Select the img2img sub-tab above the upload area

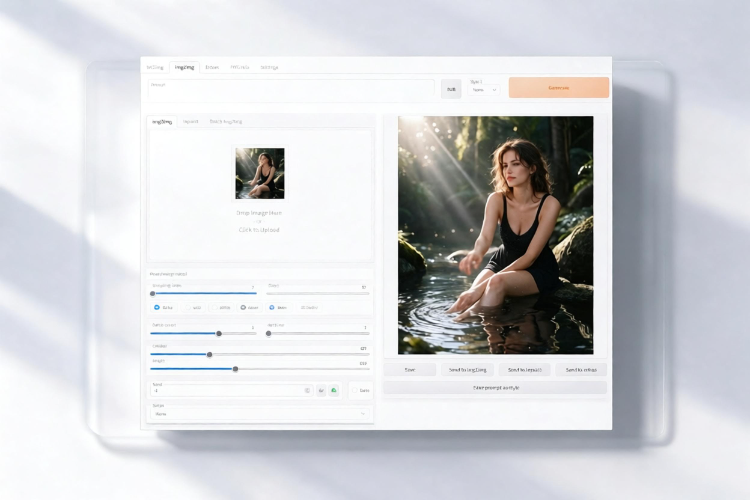point(162,122)
